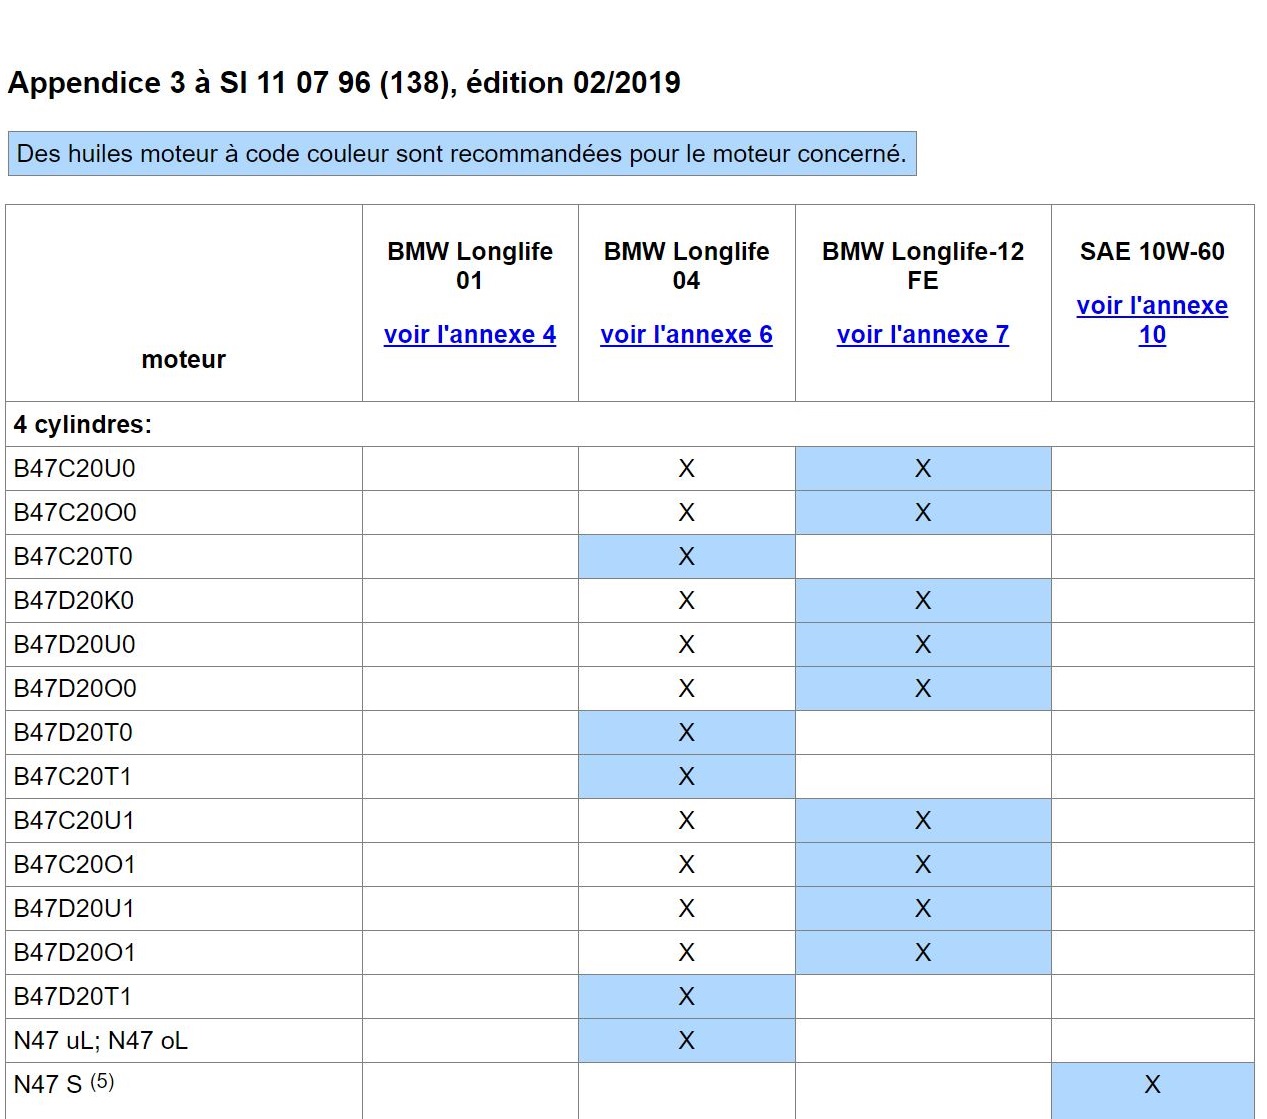Click the highlighted Longlife 04 X for B47D20T1

point(686,996)
